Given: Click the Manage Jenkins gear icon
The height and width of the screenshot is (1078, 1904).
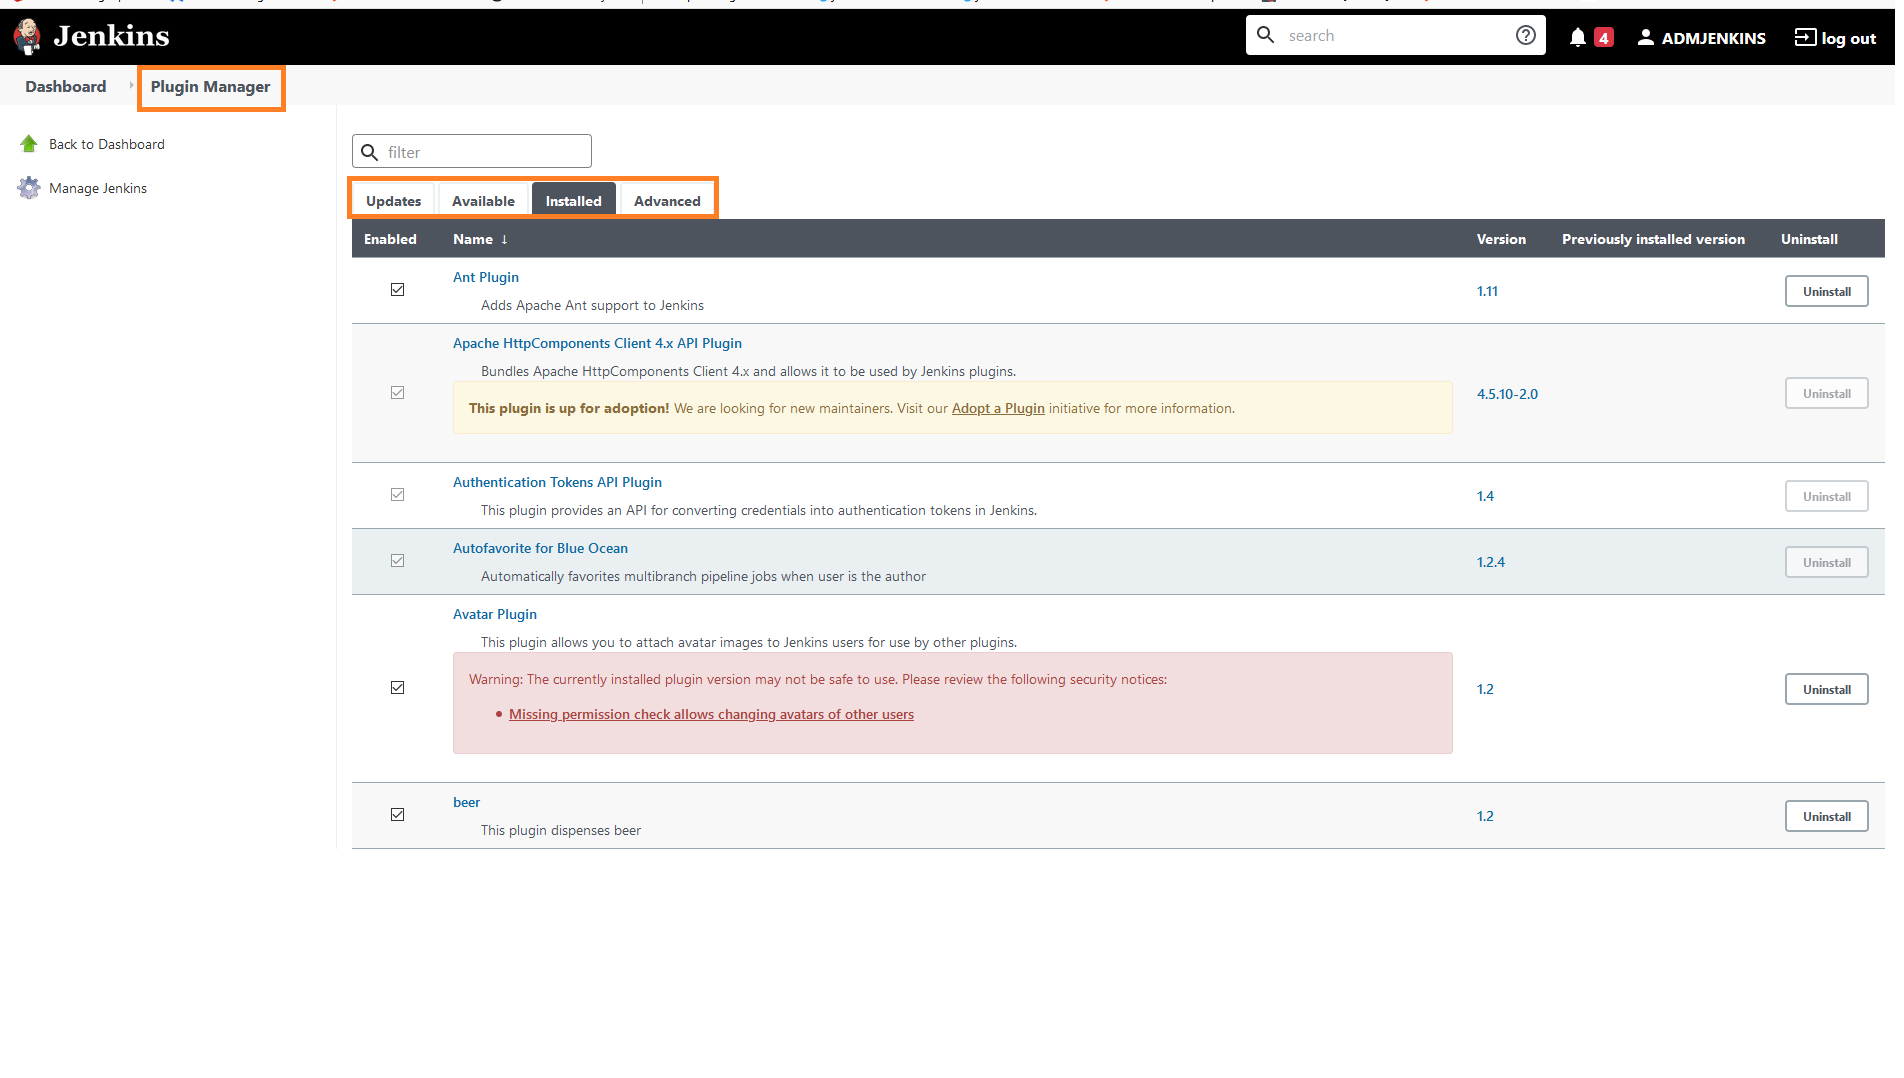Looking at the screenshot, I should (x=29, y=188).
